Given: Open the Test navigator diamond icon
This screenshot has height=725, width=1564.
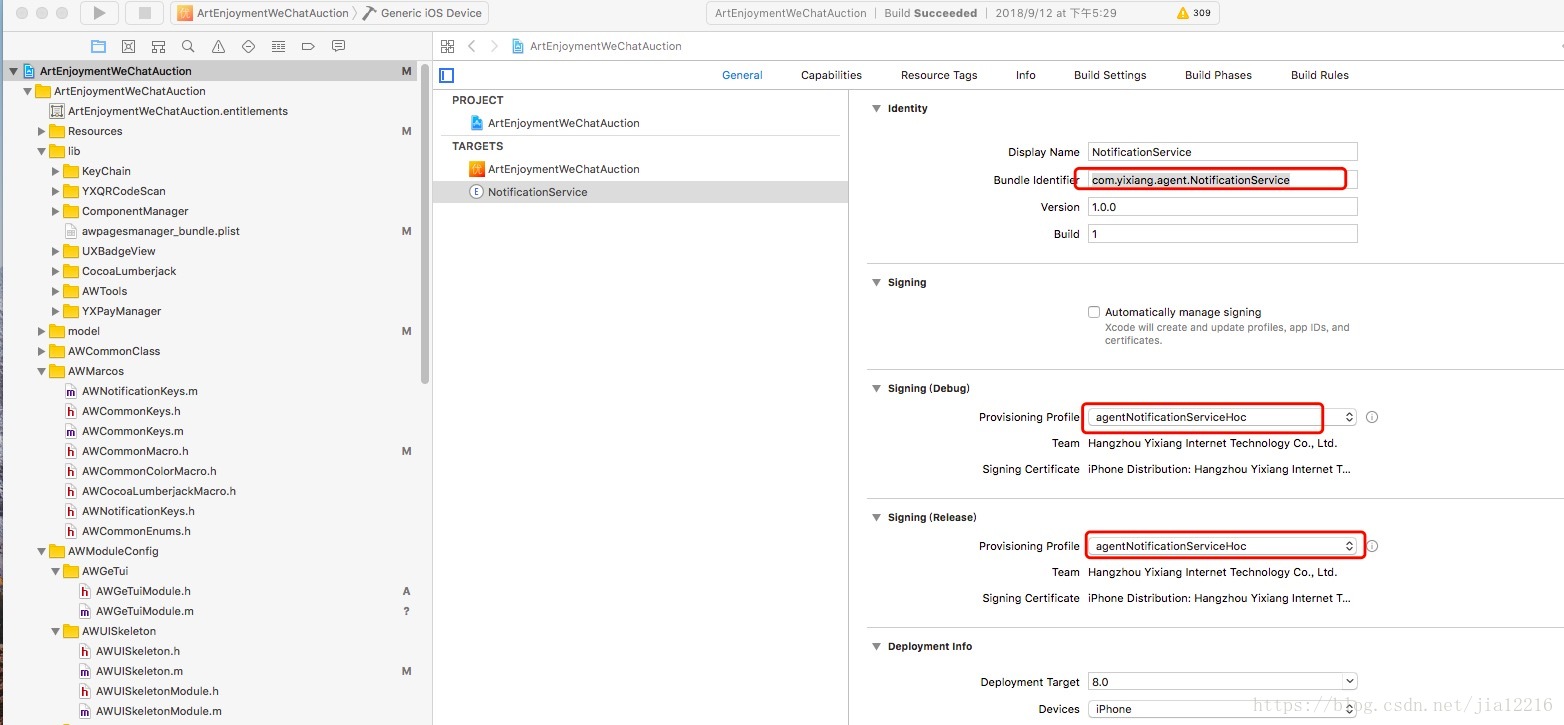Looking at the screenshot, I should [x=248, y=46].
